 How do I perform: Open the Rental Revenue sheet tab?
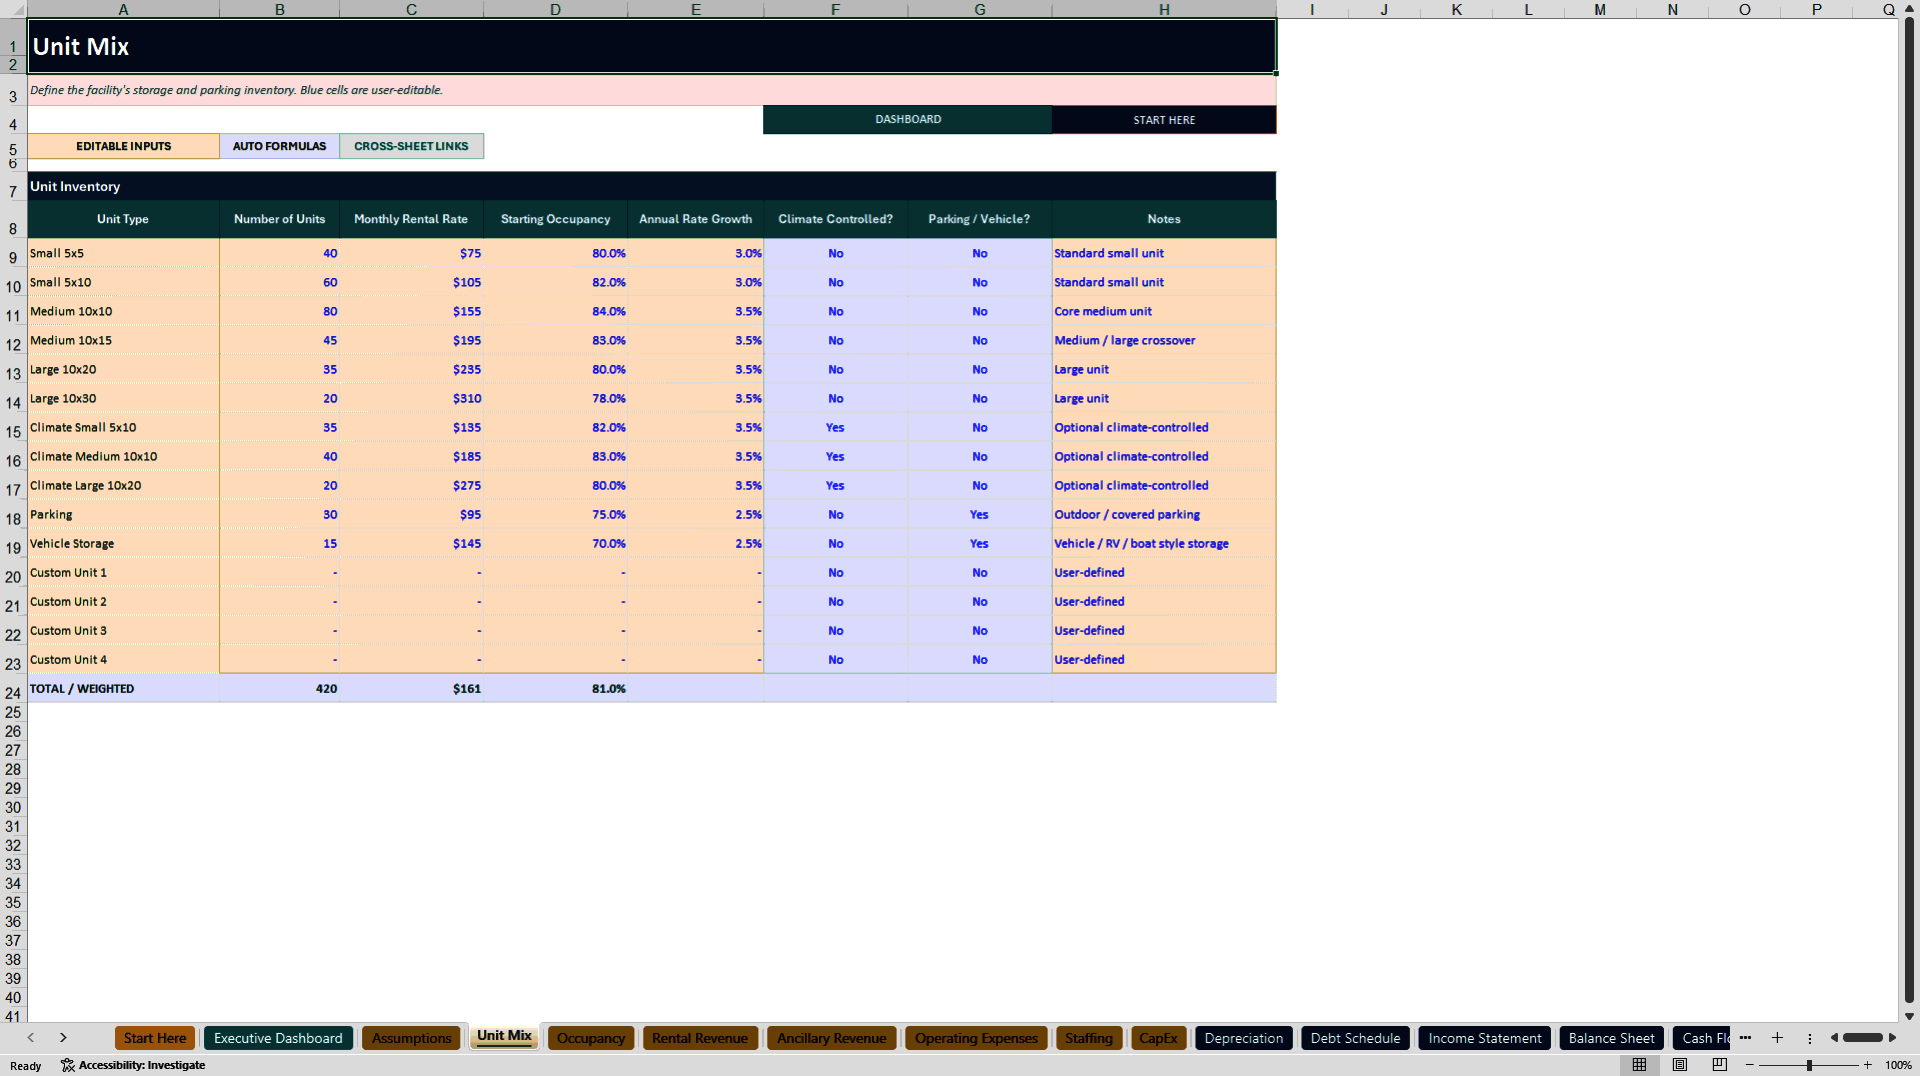pyautogui.click(x=700, y=1038)
